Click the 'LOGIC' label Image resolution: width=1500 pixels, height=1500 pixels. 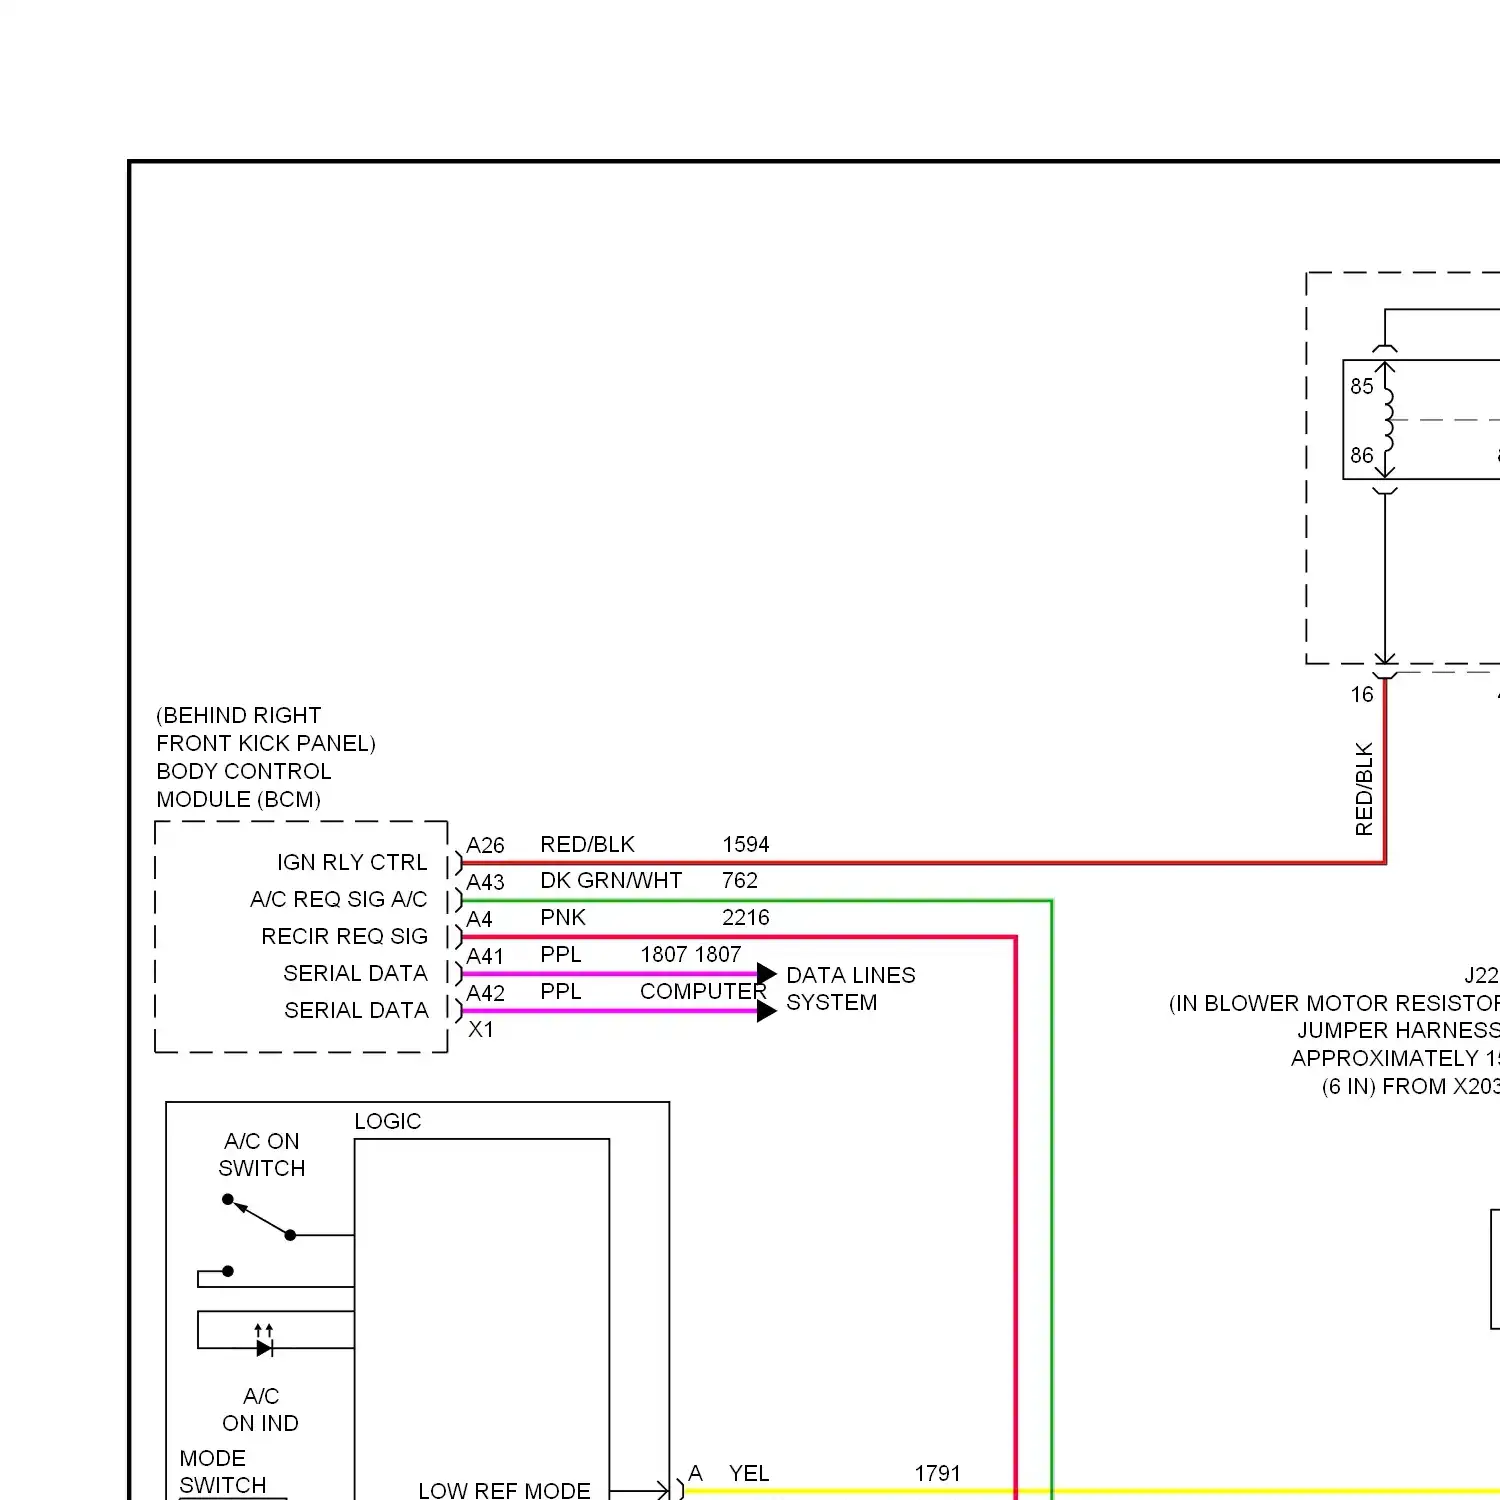388,1121
